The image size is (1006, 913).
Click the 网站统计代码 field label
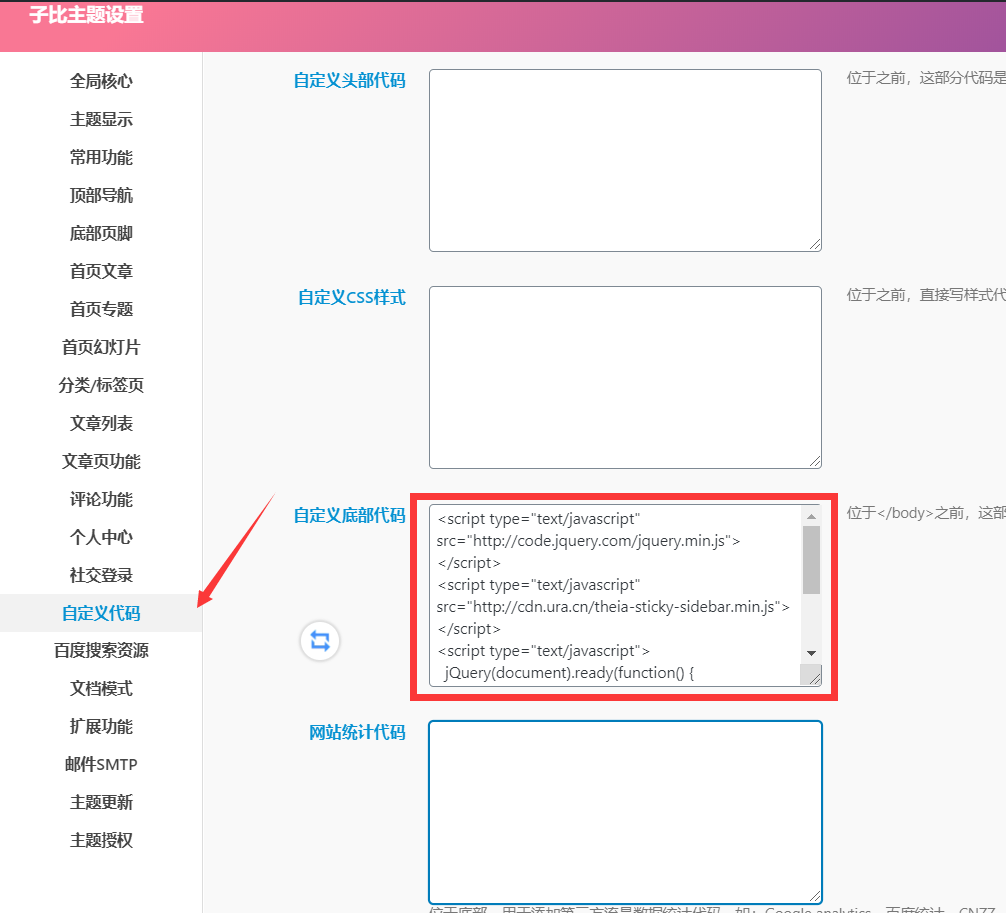pos(357,732)
